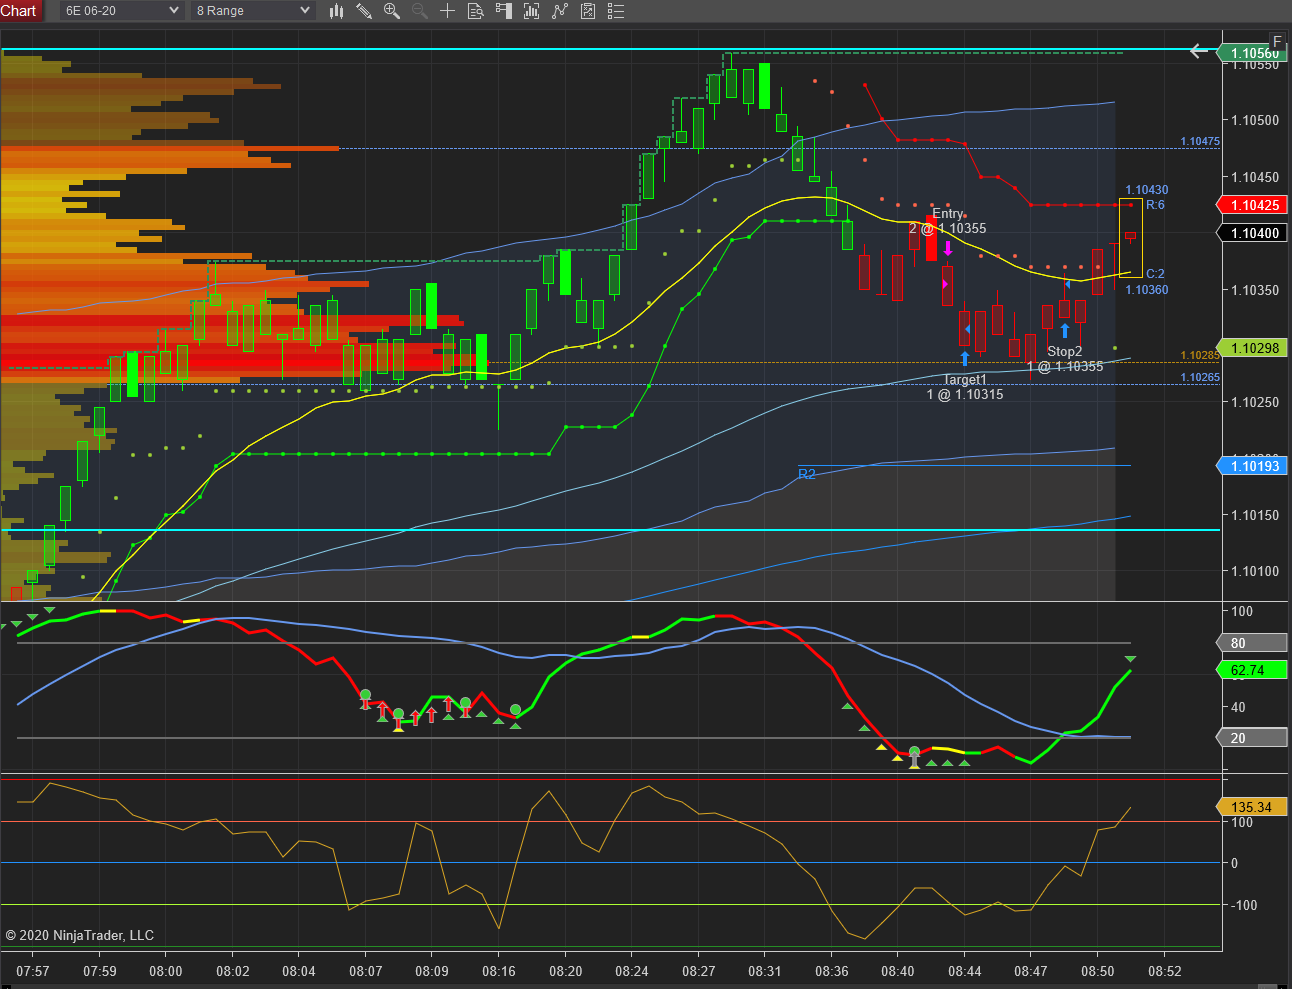Open the bar style candlestick icon
1292x989 pixels.
coord(337,11)
